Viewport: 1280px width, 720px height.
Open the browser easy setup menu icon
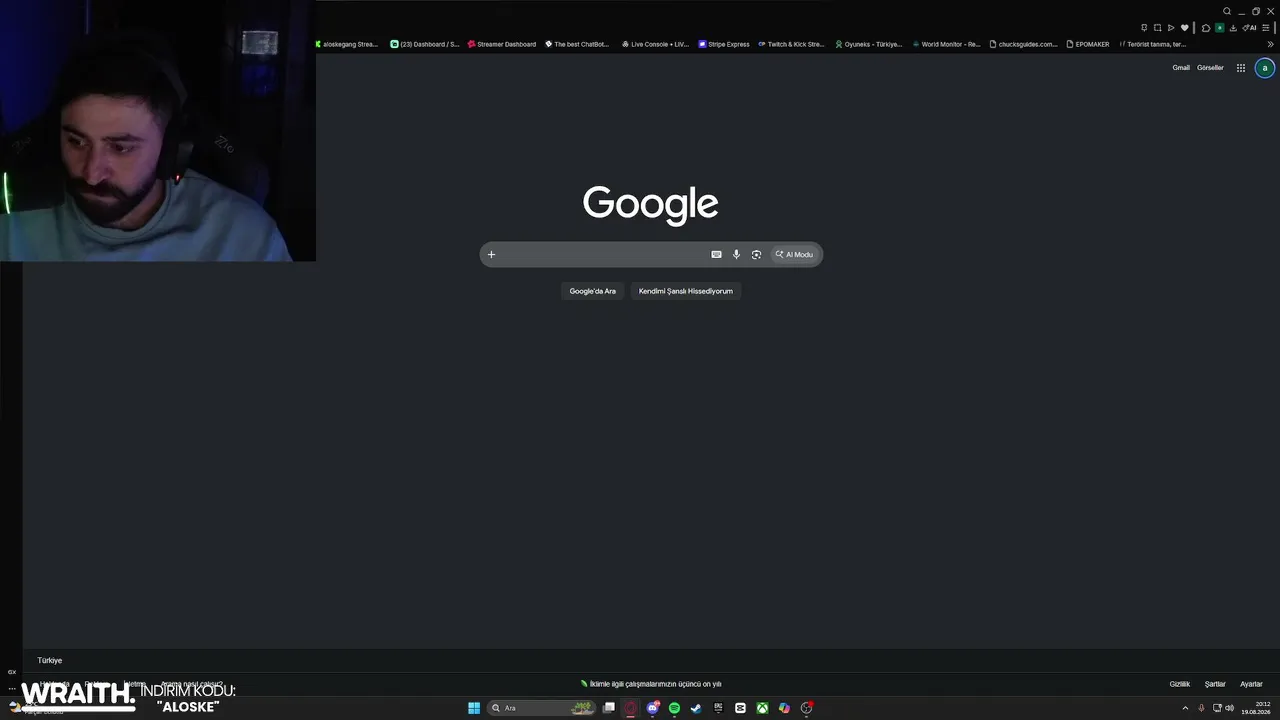[1266, 28]
